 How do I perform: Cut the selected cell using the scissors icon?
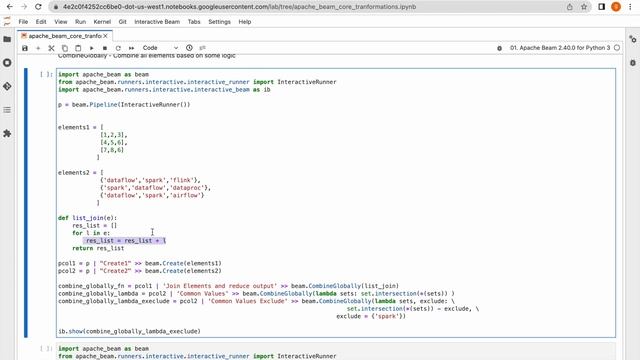(51, 48)
